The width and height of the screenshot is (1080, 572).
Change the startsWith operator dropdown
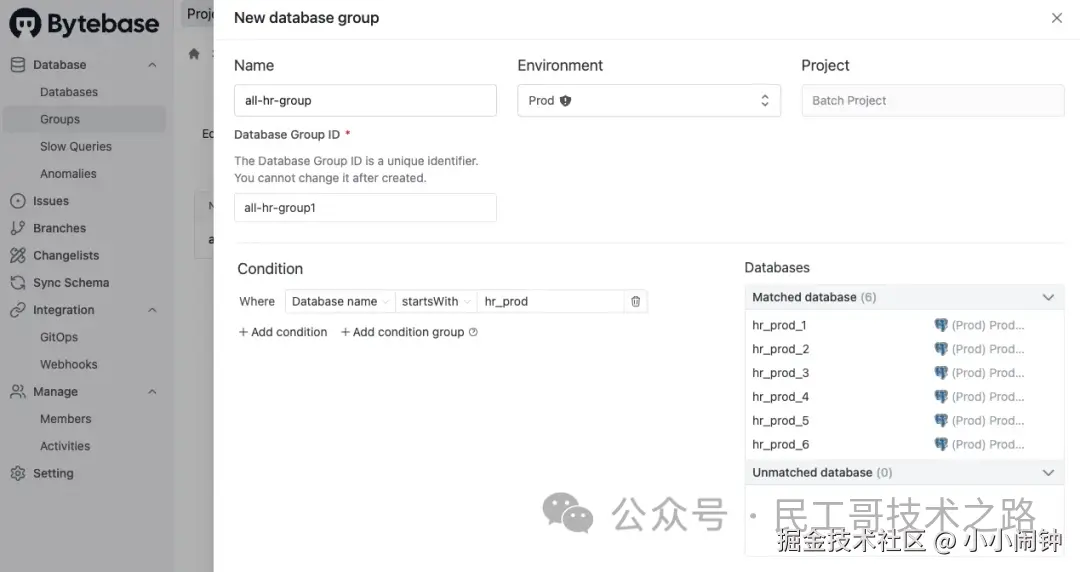[x=435, y=301]
